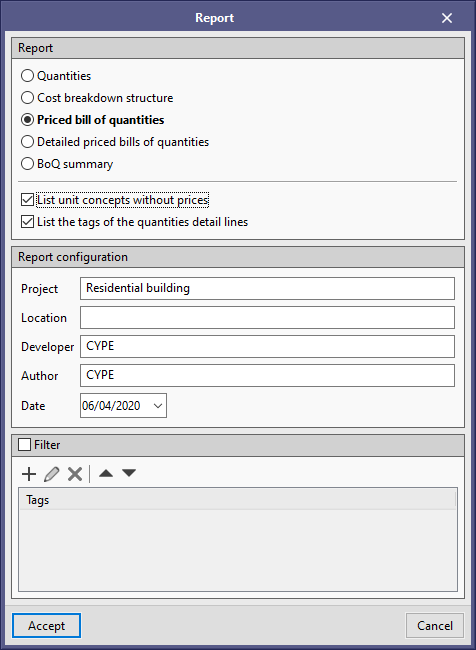Move tag down with down arrow
Image resolution: width=476 pixels, height=650 pixels.
129,473
